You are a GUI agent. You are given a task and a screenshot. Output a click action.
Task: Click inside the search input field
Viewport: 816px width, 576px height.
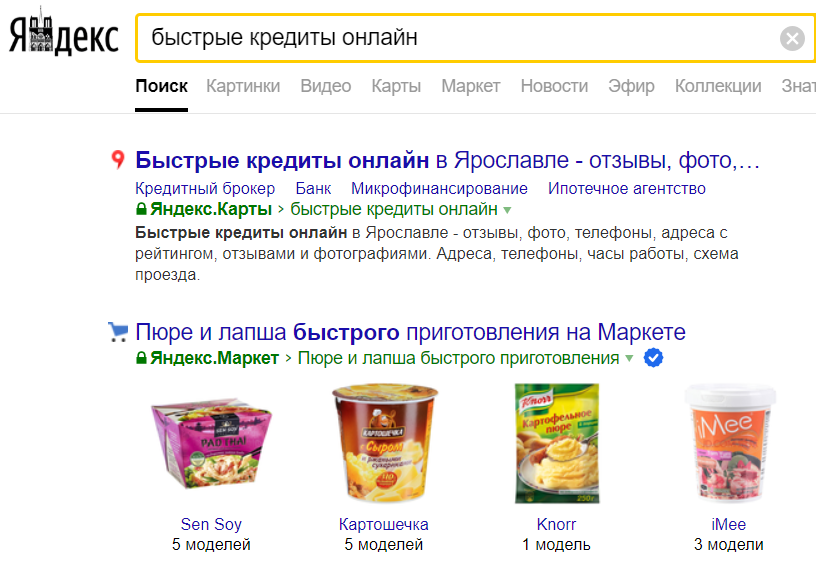pyautogui.click(x=450, y=39)
